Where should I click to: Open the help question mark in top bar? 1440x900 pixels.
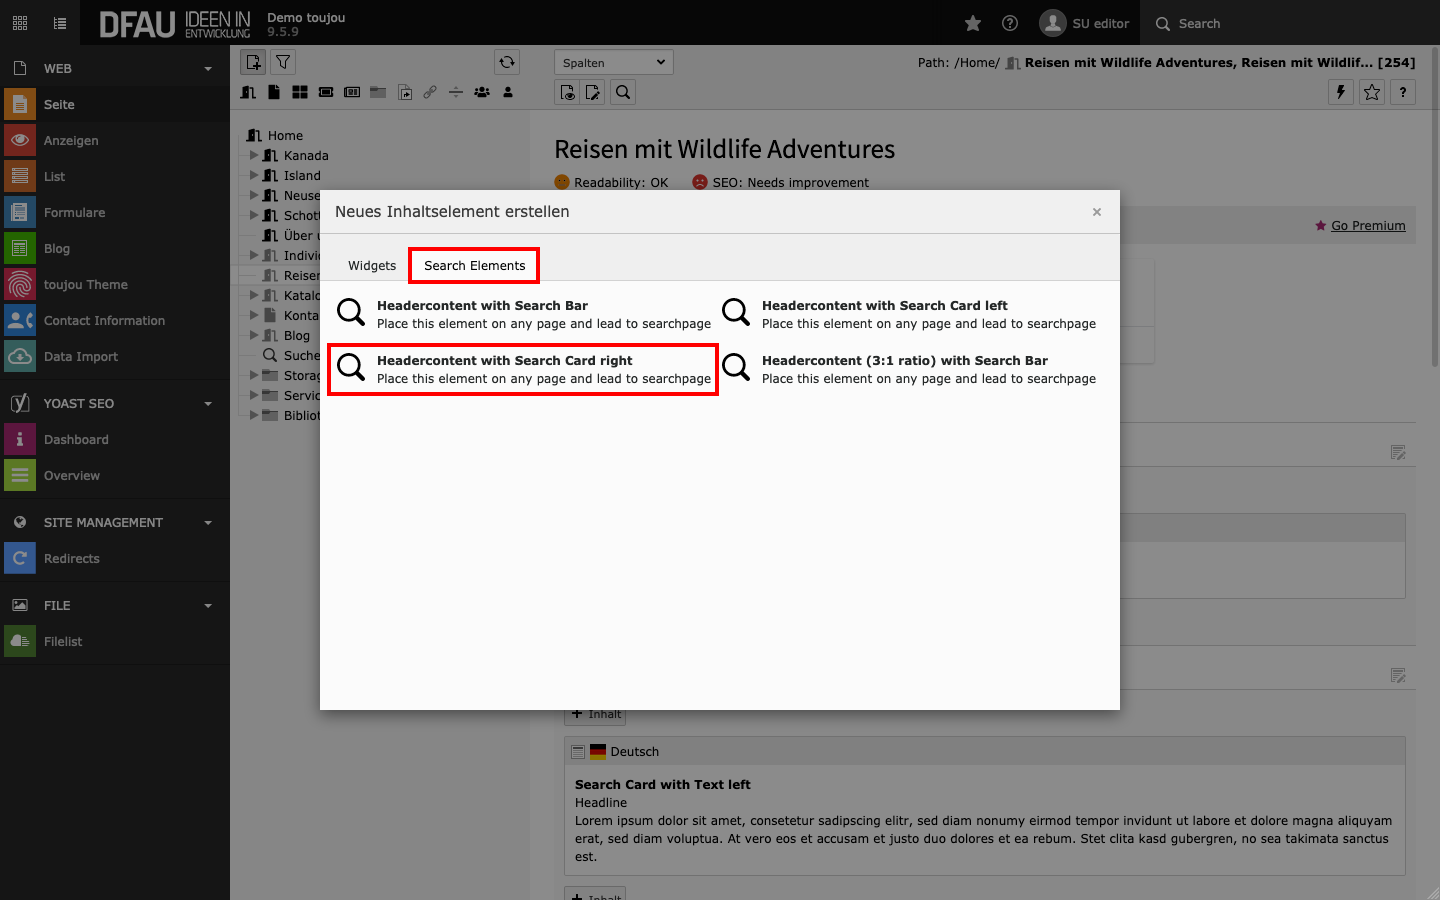1010,23
